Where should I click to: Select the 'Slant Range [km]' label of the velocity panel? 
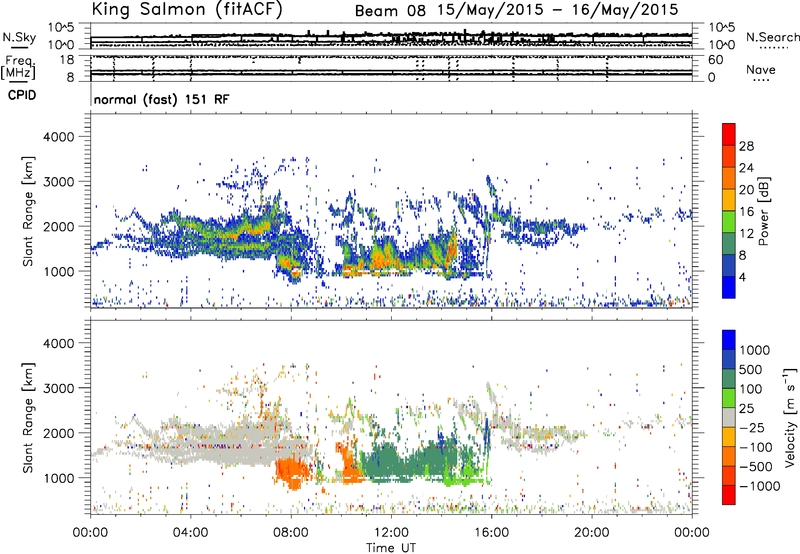click(x=28, y=417)
